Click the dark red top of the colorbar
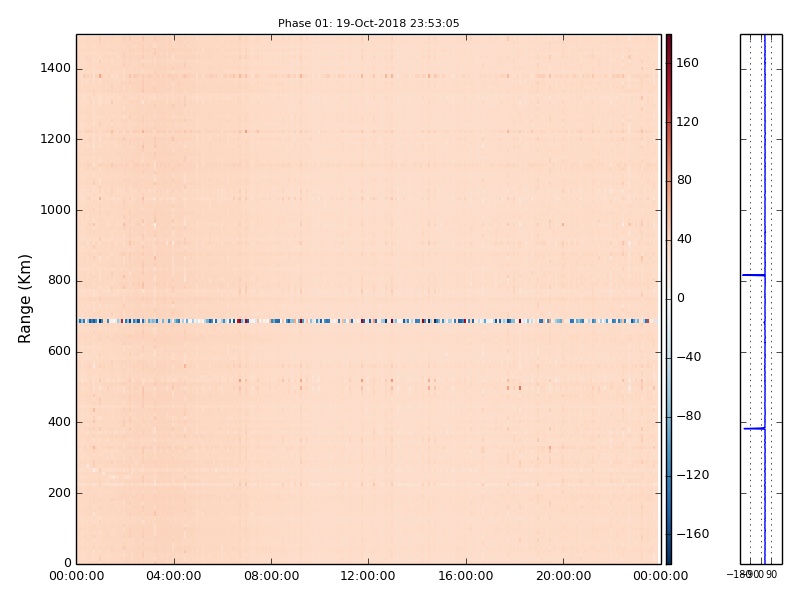The width and height of the screenshot is (800, 600). coord(669,41)
